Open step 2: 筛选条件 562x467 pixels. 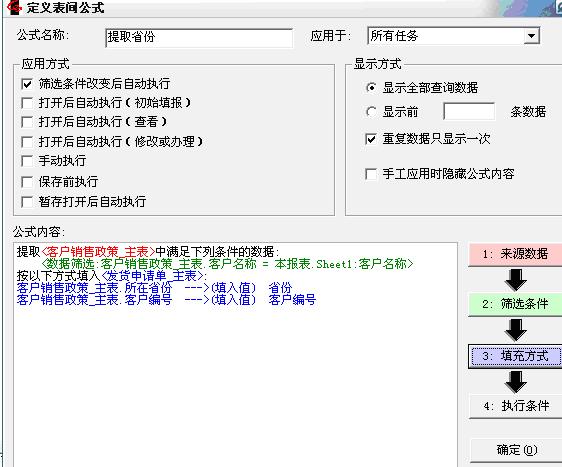pos(515,305)
